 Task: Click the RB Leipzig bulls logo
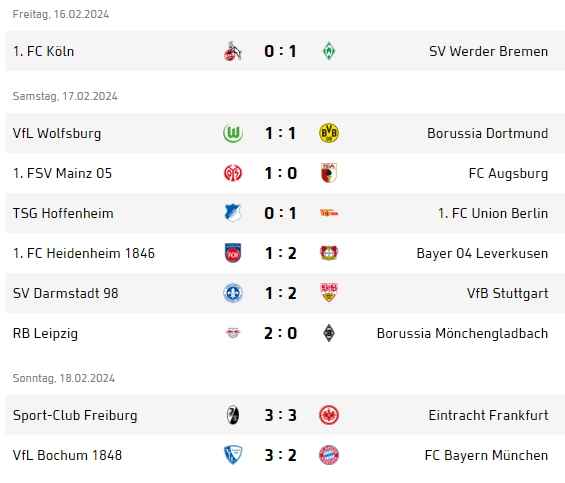233,333
